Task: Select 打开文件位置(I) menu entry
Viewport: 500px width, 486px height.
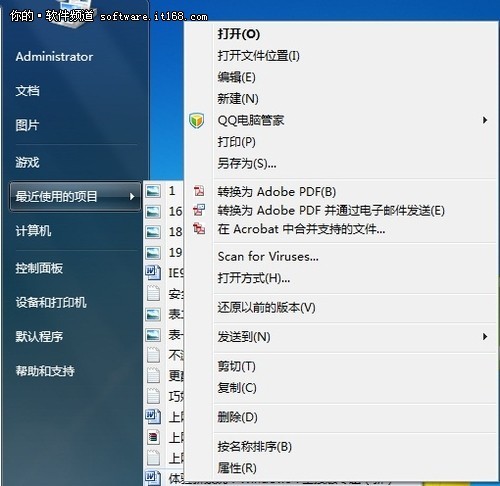Action: point(258,56)
